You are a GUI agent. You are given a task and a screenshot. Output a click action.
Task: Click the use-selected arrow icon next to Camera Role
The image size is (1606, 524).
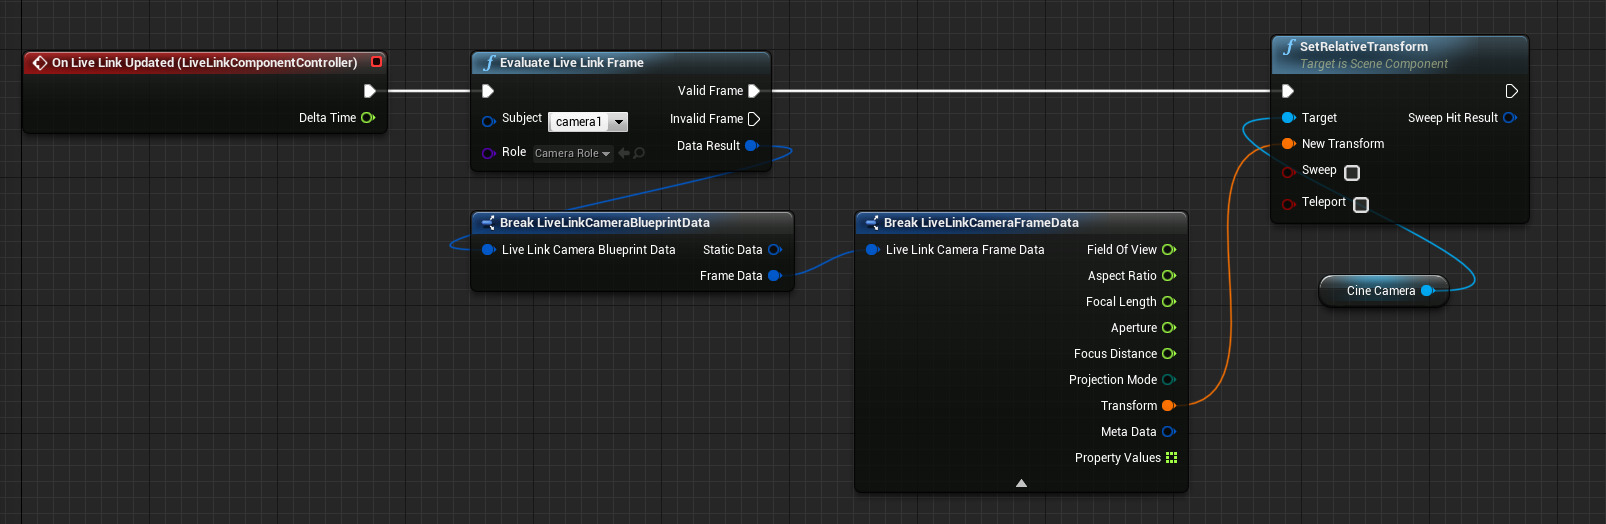pos(624,153)
